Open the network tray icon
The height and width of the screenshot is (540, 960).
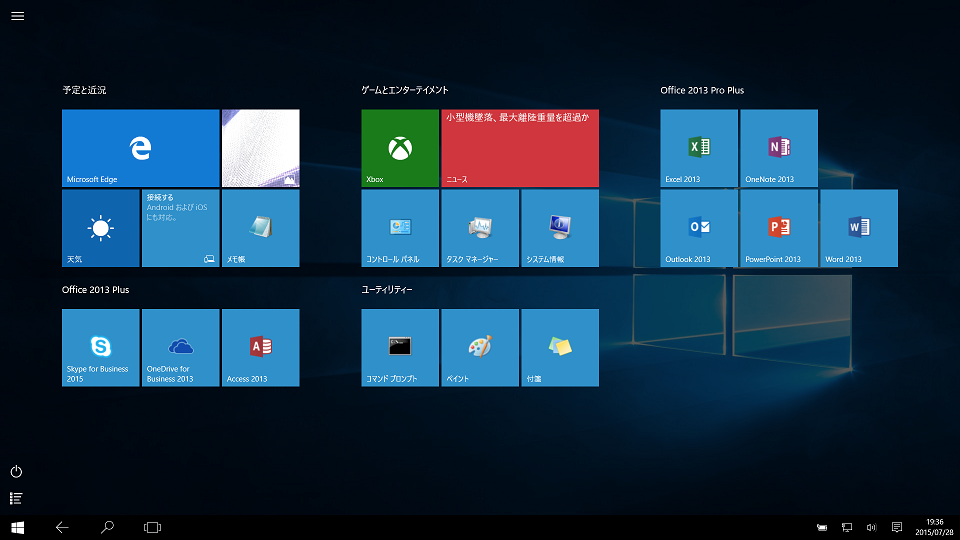click(x=847, y=527)
